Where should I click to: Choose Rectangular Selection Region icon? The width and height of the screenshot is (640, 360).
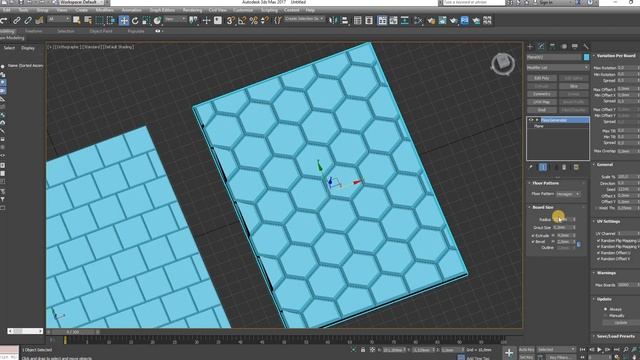99,20
